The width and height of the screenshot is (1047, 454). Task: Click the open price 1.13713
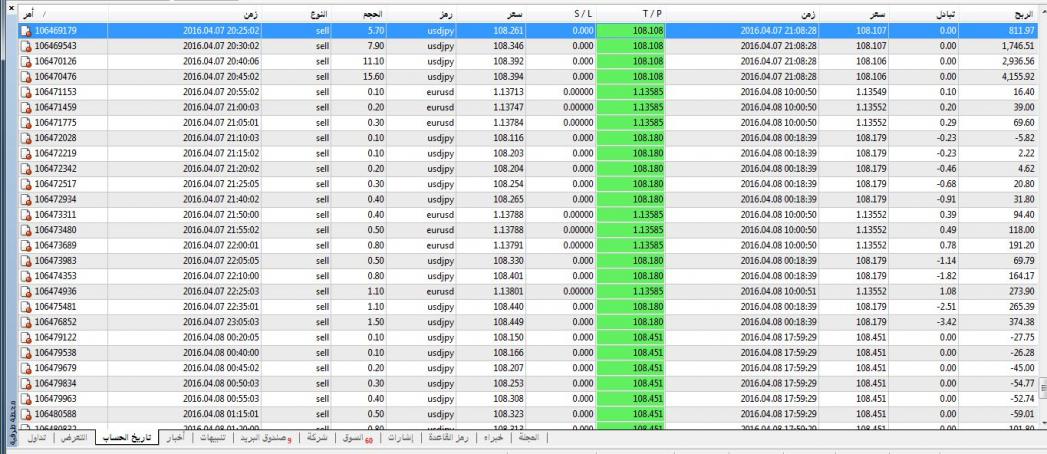coord(508,92)
